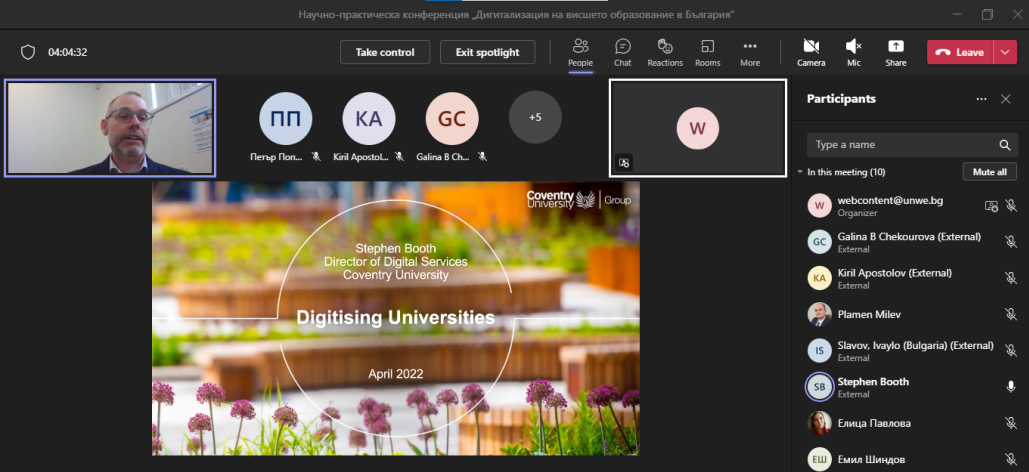Image resolution: width=1029 pixels, height=472 pixels.
Task: Click the Take control button
Action: pyautogui.click(x=385, y=53)
